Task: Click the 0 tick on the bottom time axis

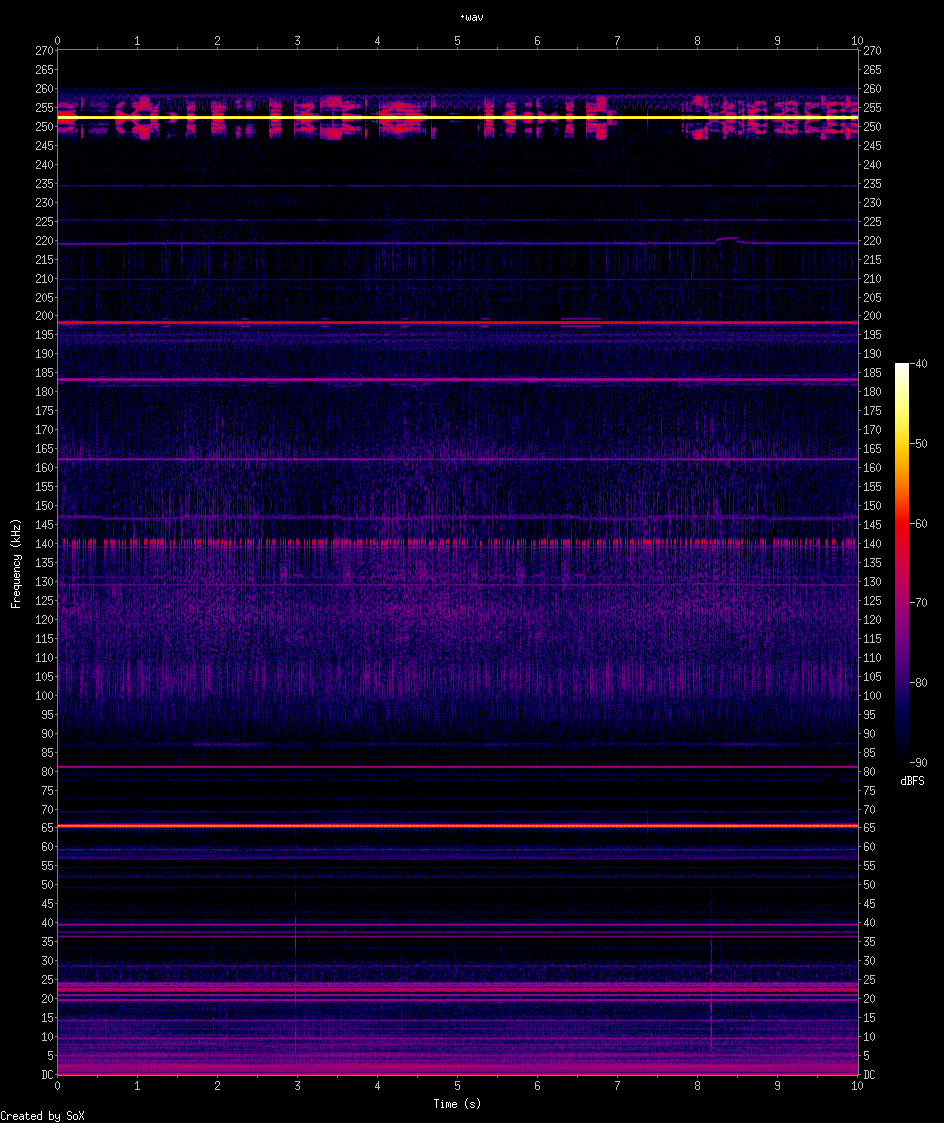Action: [57, 1086]
